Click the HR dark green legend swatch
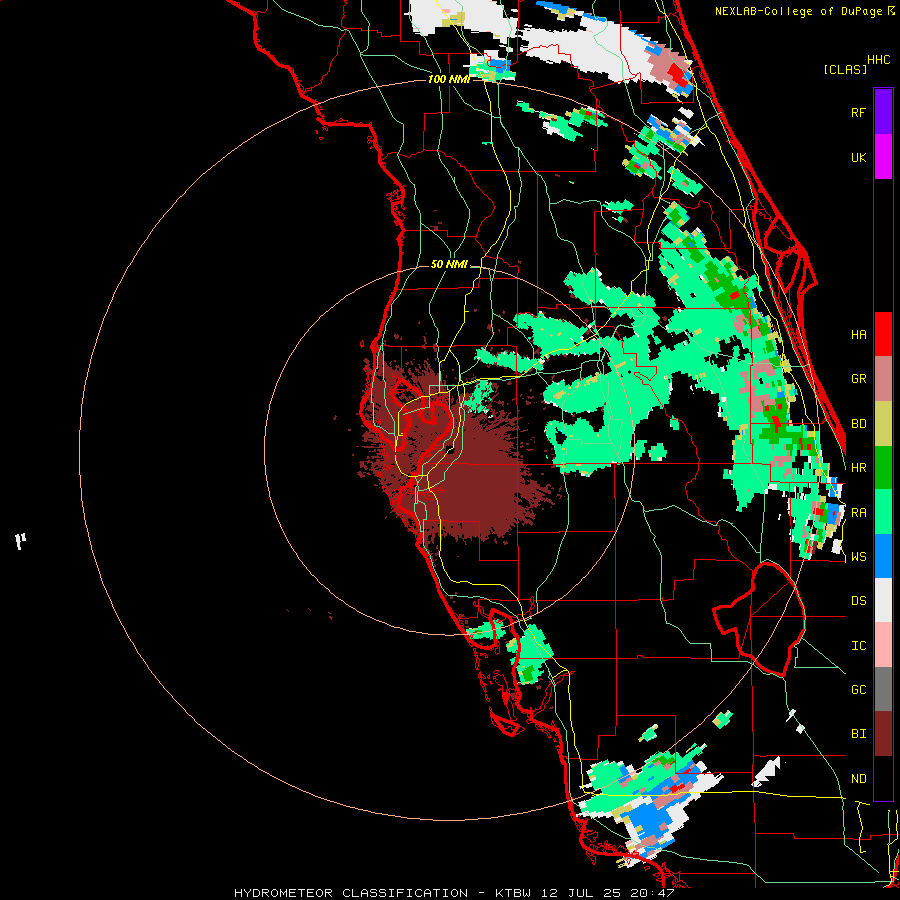The image size is (900, 900). (883, 467)
